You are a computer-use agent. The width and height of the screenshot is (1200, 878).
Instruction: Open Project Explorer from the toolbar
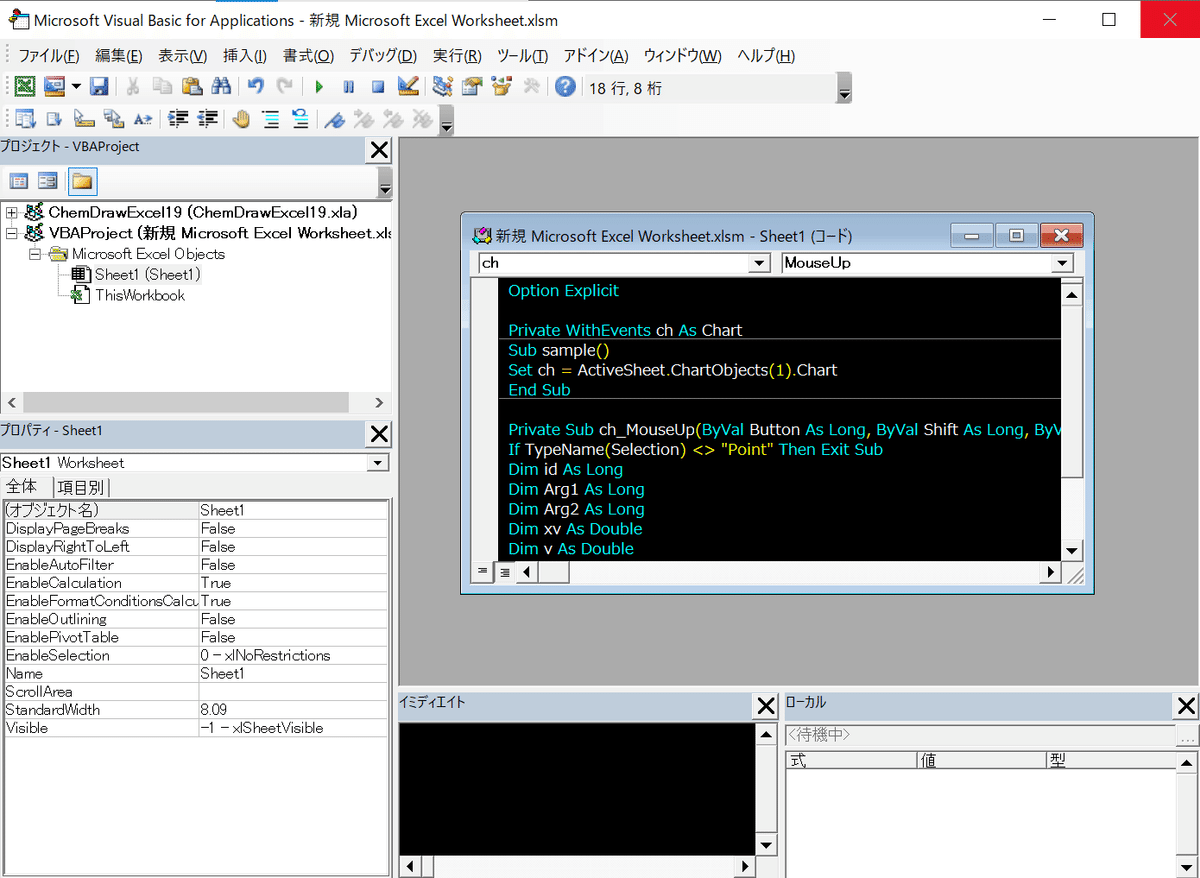click(x=442, y=87)
